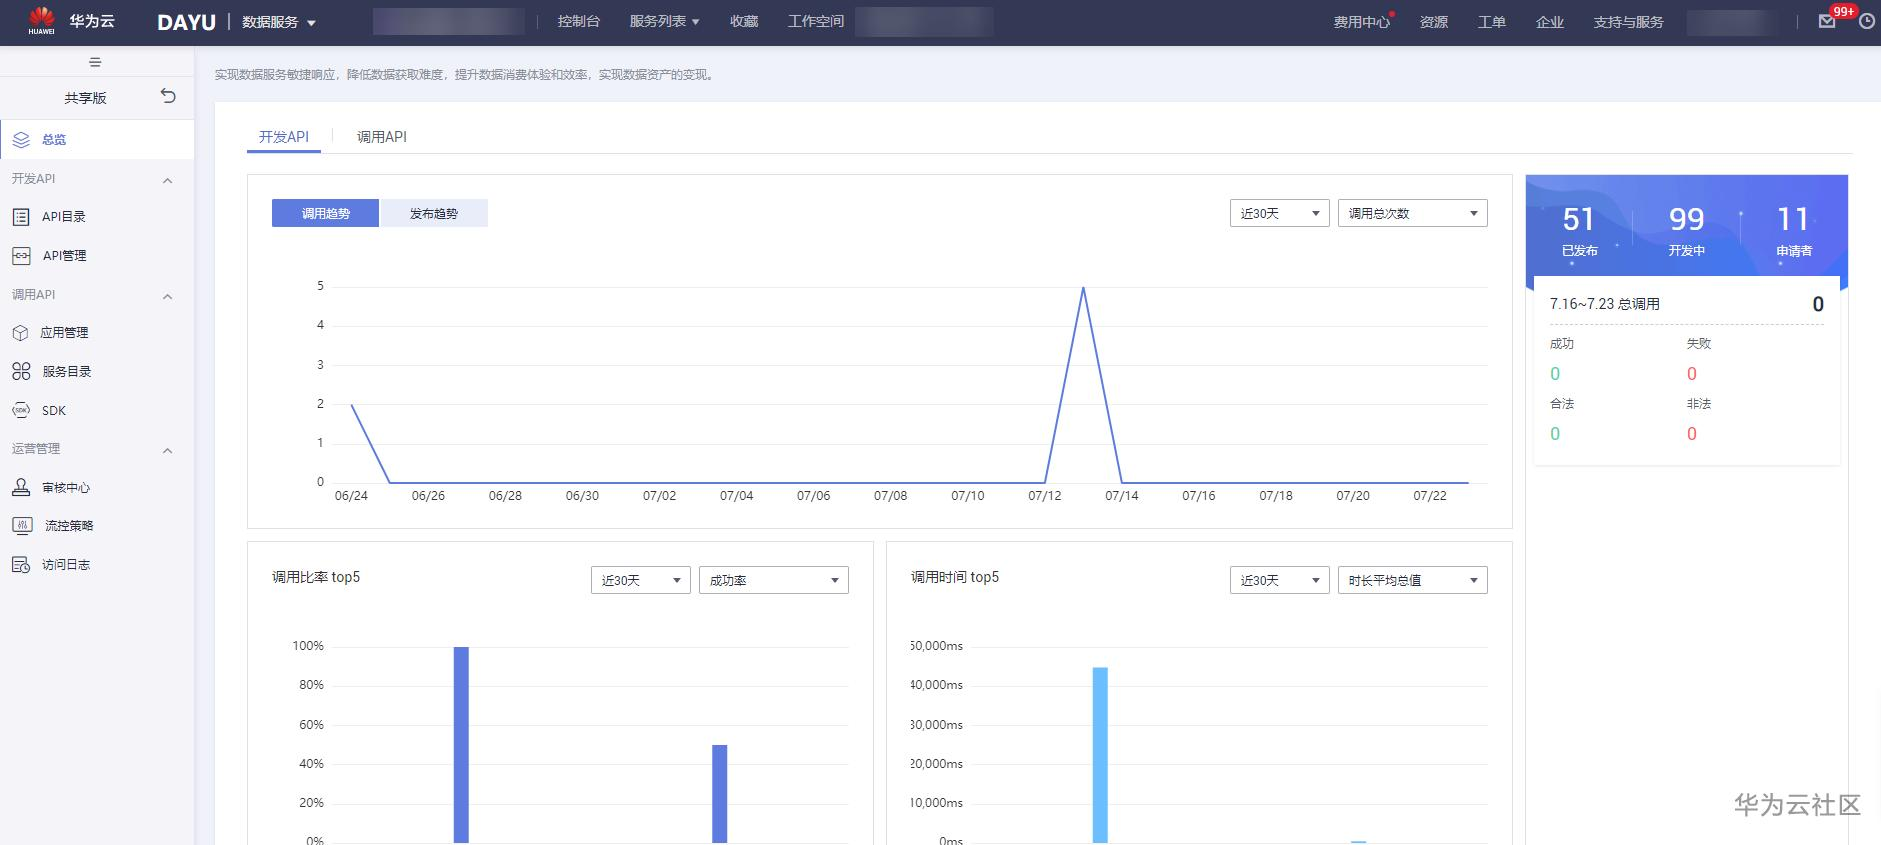The image size is (1881, 845).
Task: Open the trend chart 近30天 dropdown
Action: pyautogui.click(x=1279, y=213)
